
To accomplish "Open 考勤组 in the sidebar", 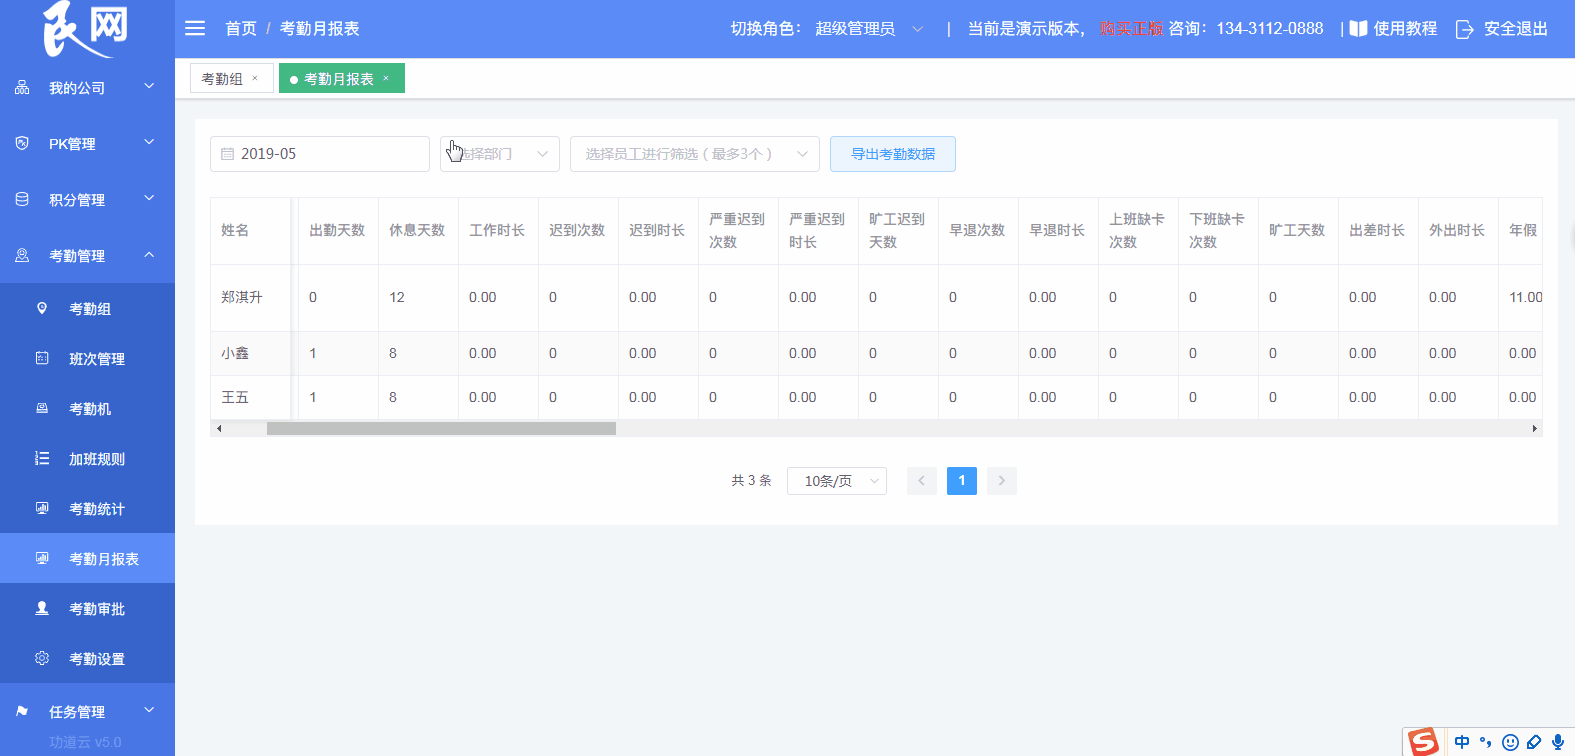I will tap(87, 308).
